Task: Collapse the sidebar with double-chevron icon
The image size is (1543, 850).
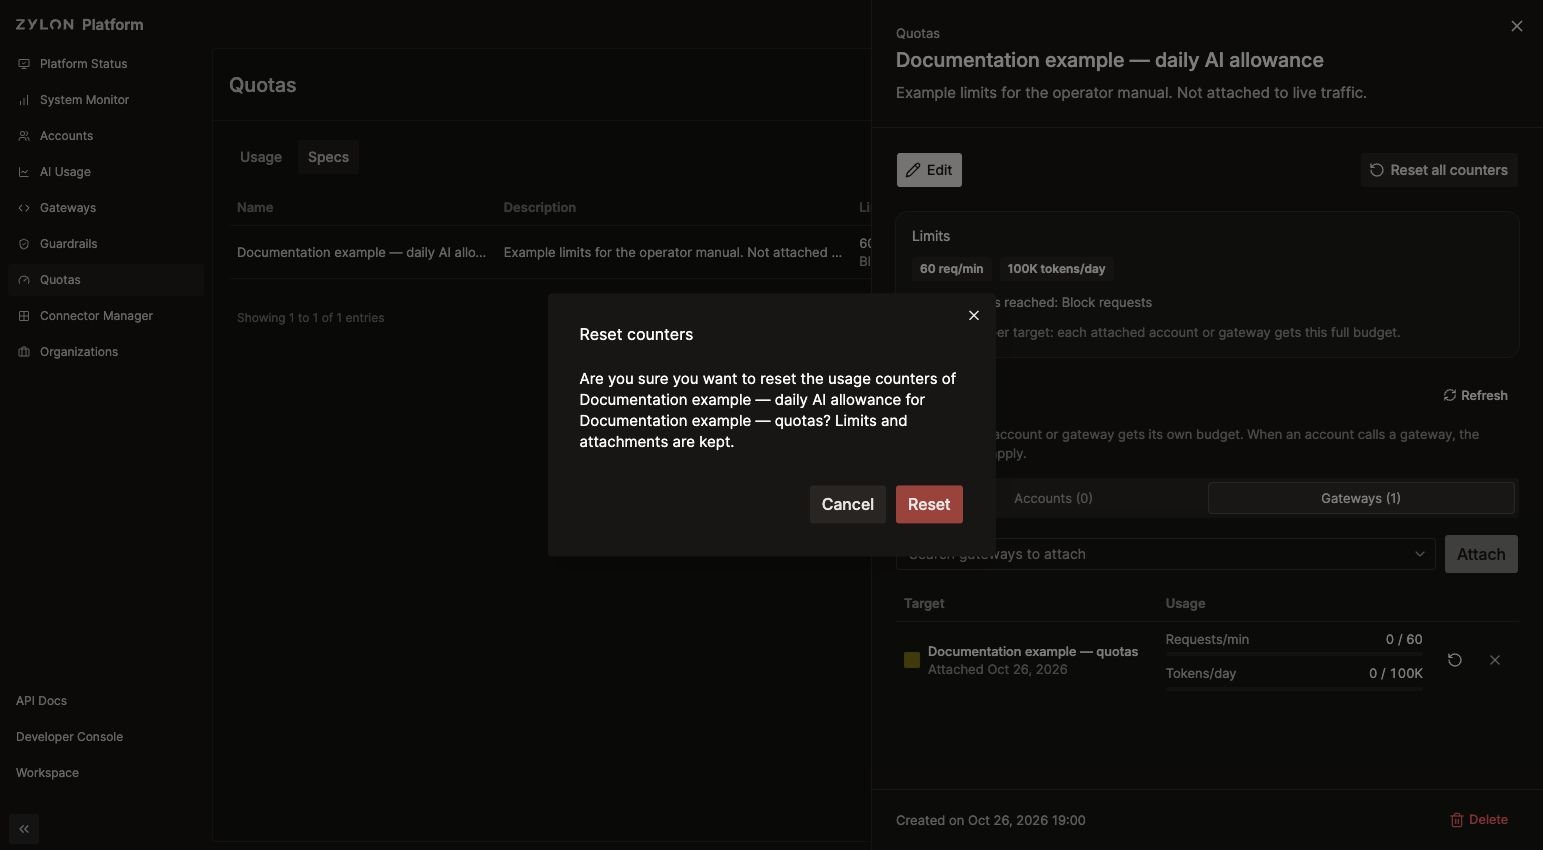Action: click(24, 829)
